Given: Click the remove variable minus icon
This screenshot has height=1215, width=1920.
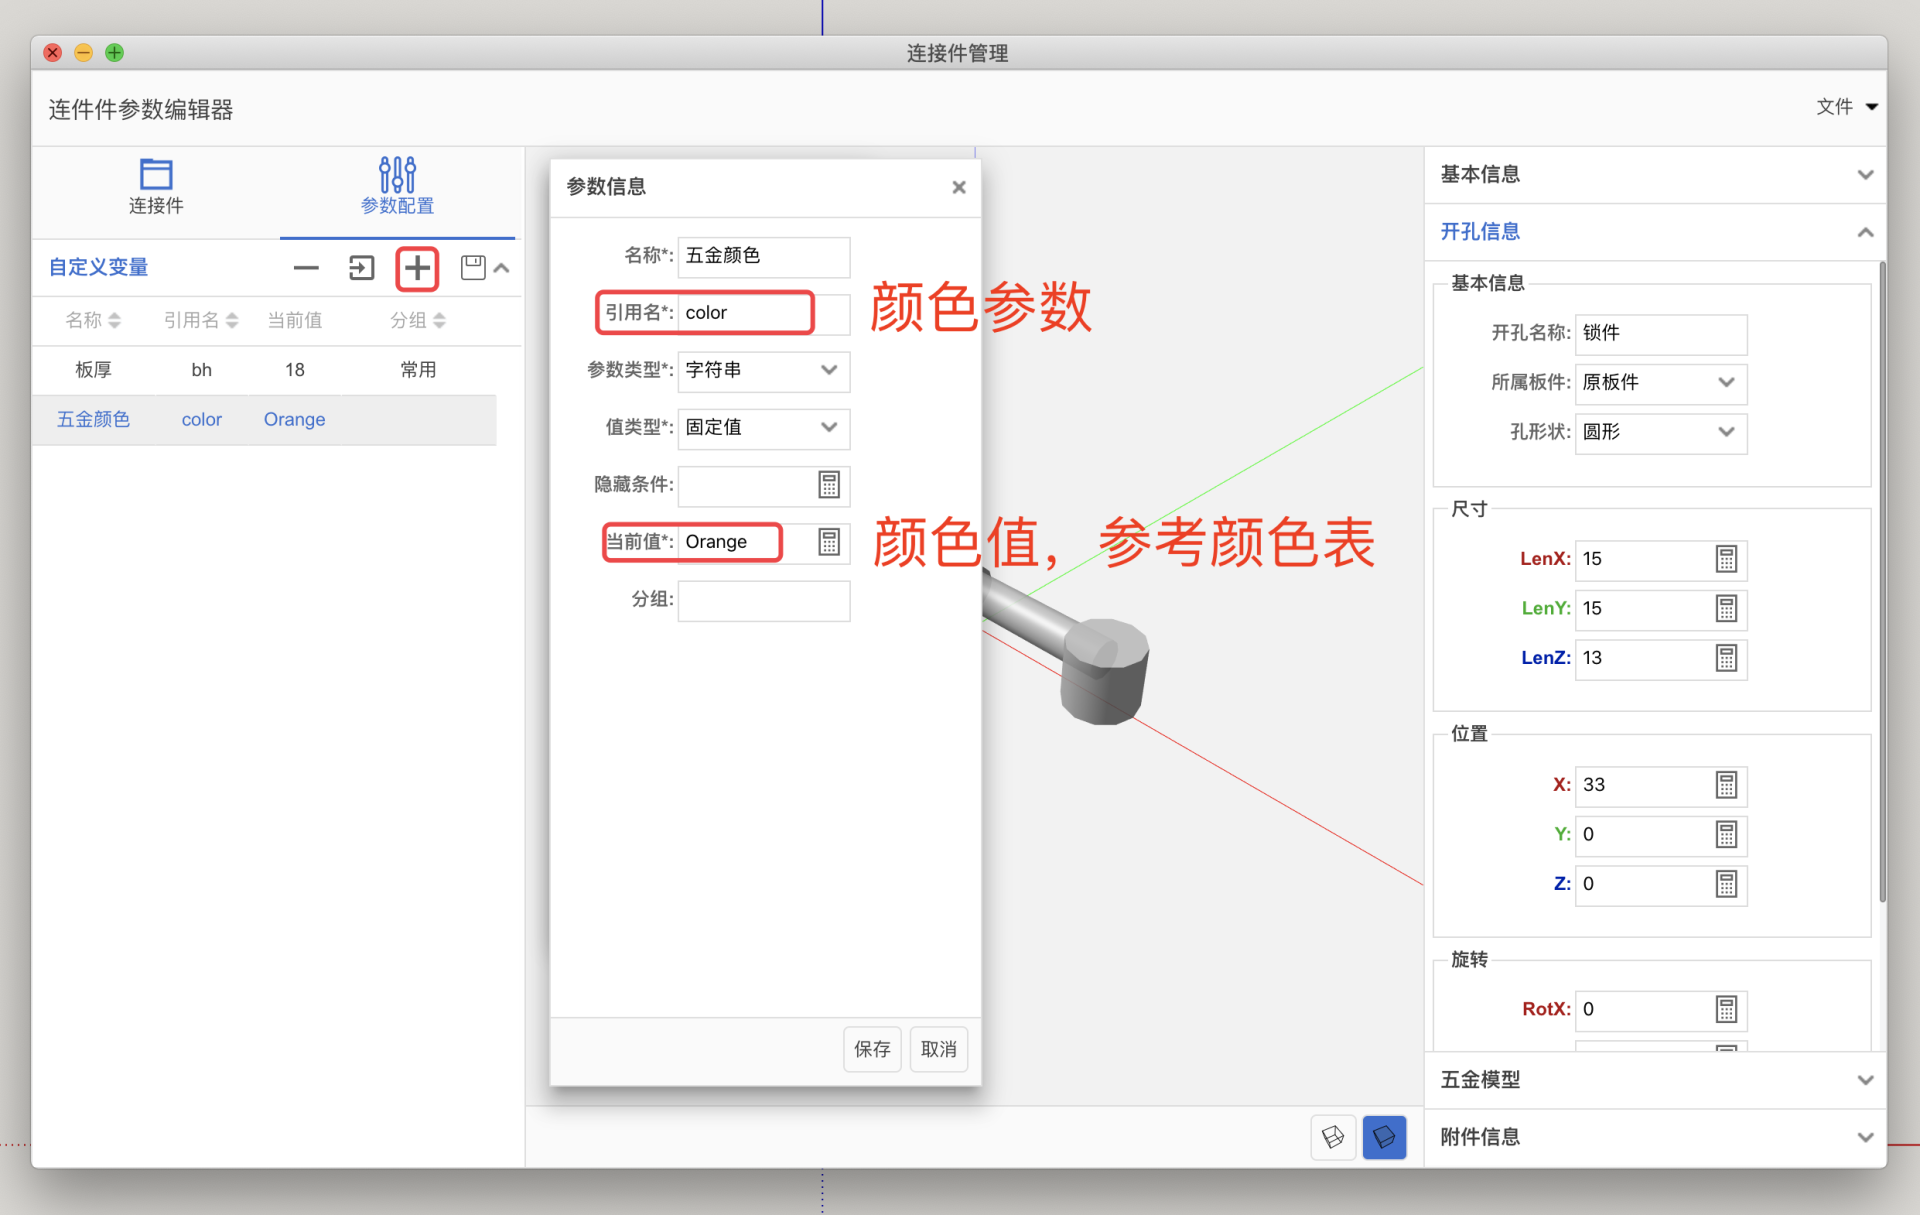Looking at the screenshot, I should click(x=306, y=268).
